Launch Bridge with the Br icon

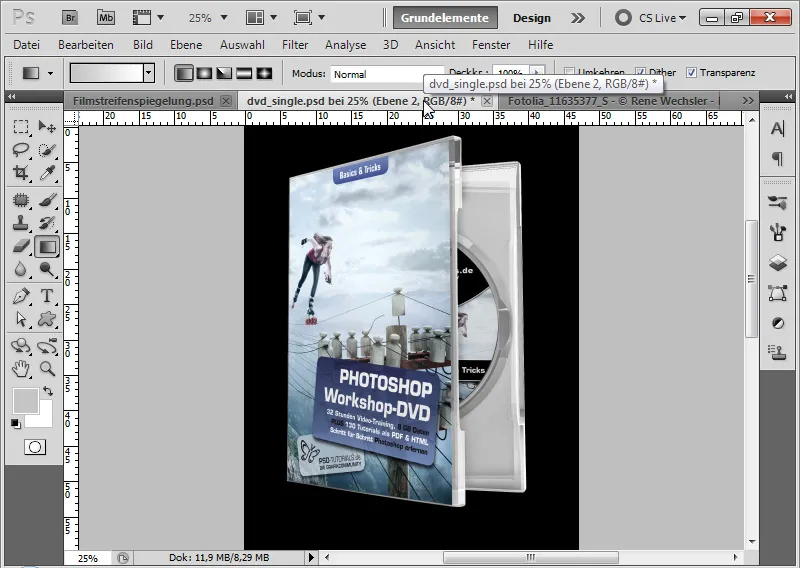point(70,18)
